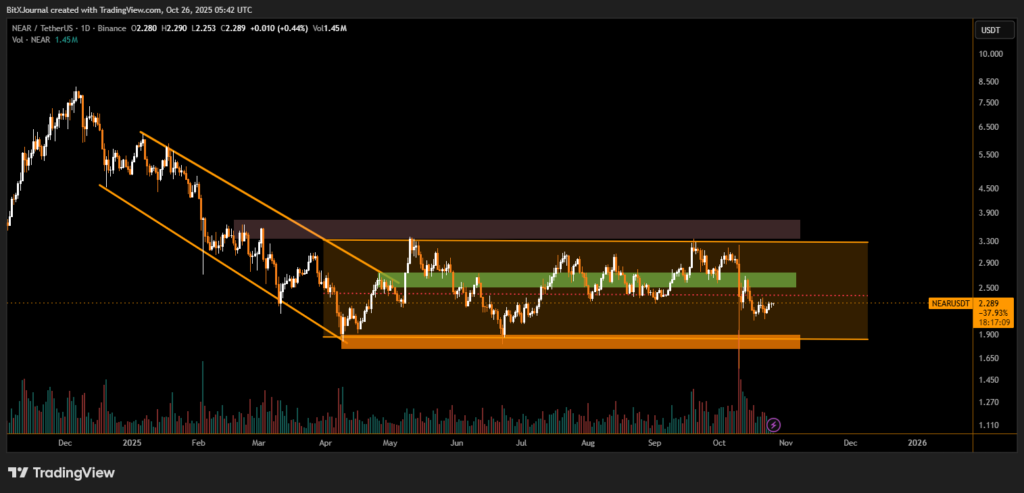Open the USDT currency selector on price axis

pos(990,31)
